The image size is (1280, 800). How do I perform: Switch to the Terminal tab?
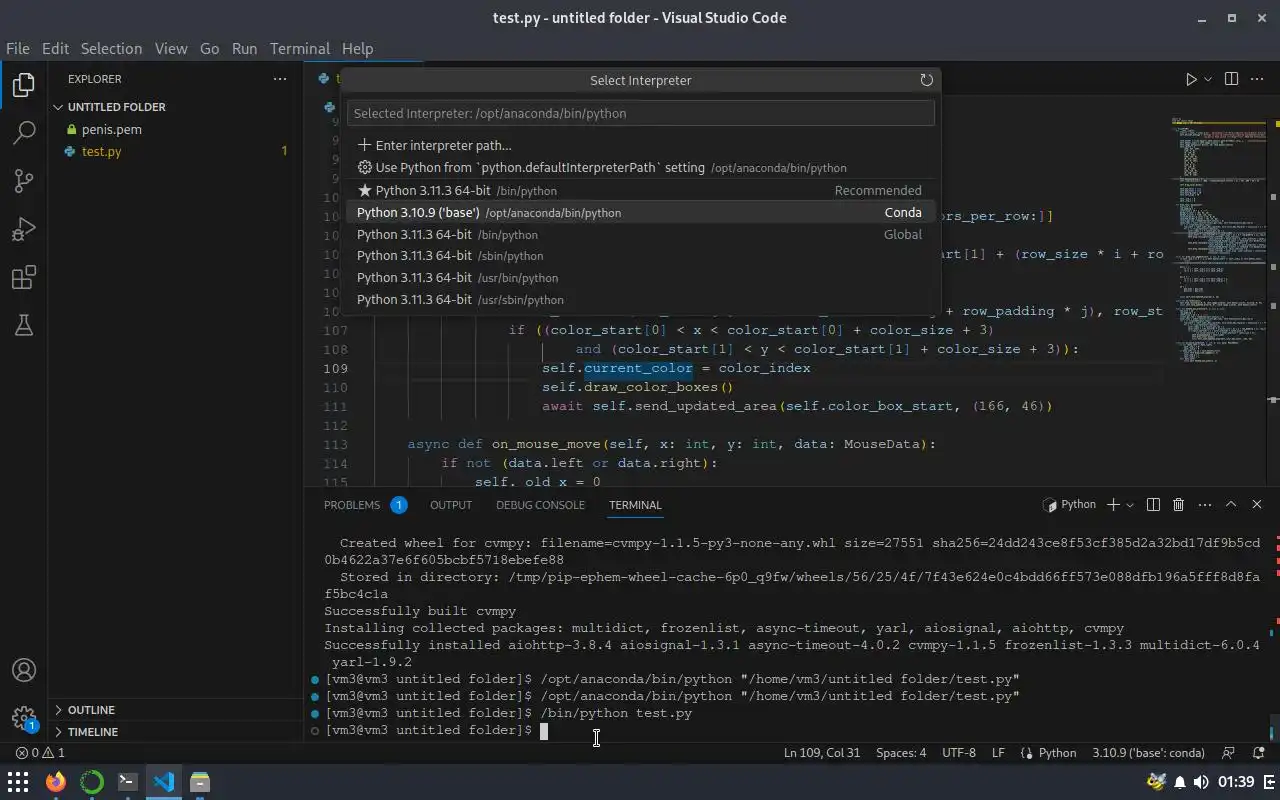tap(635, 505)
